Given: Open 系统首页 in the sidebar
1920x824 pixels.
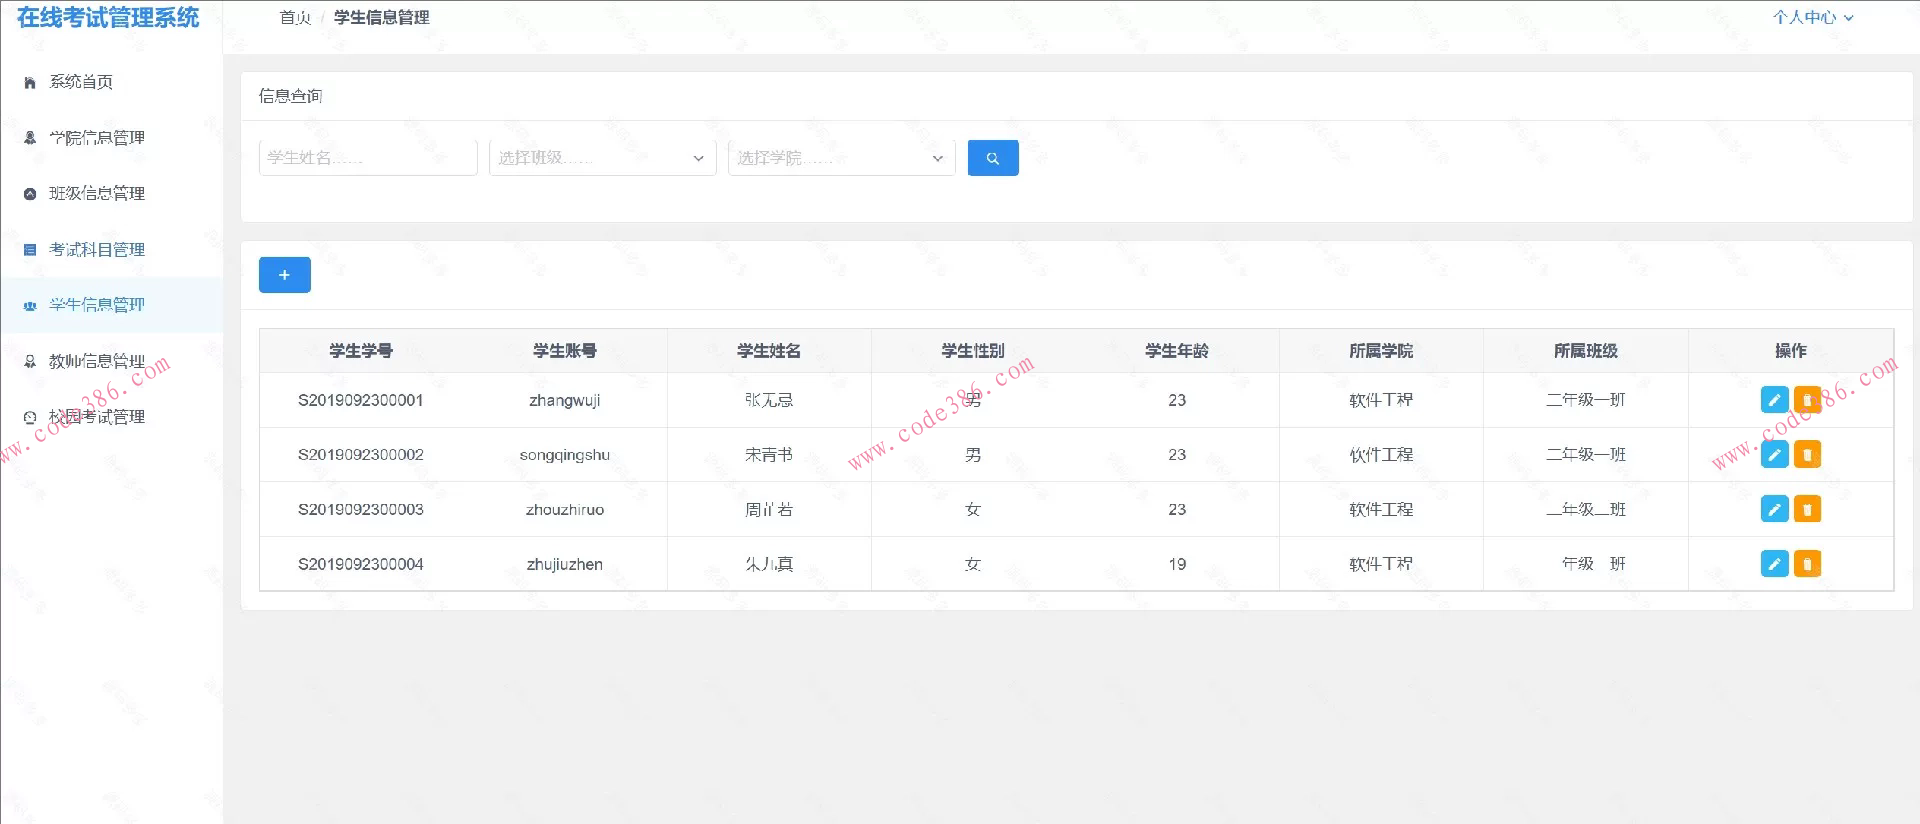Looking at the screenshot, I should 81,82.
